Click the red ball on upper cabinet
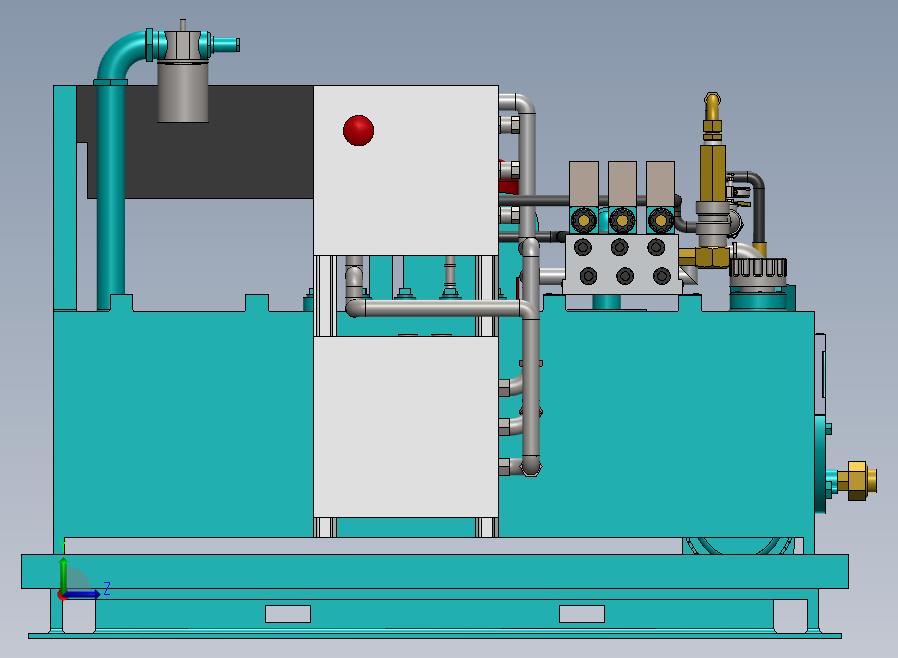 359,130
